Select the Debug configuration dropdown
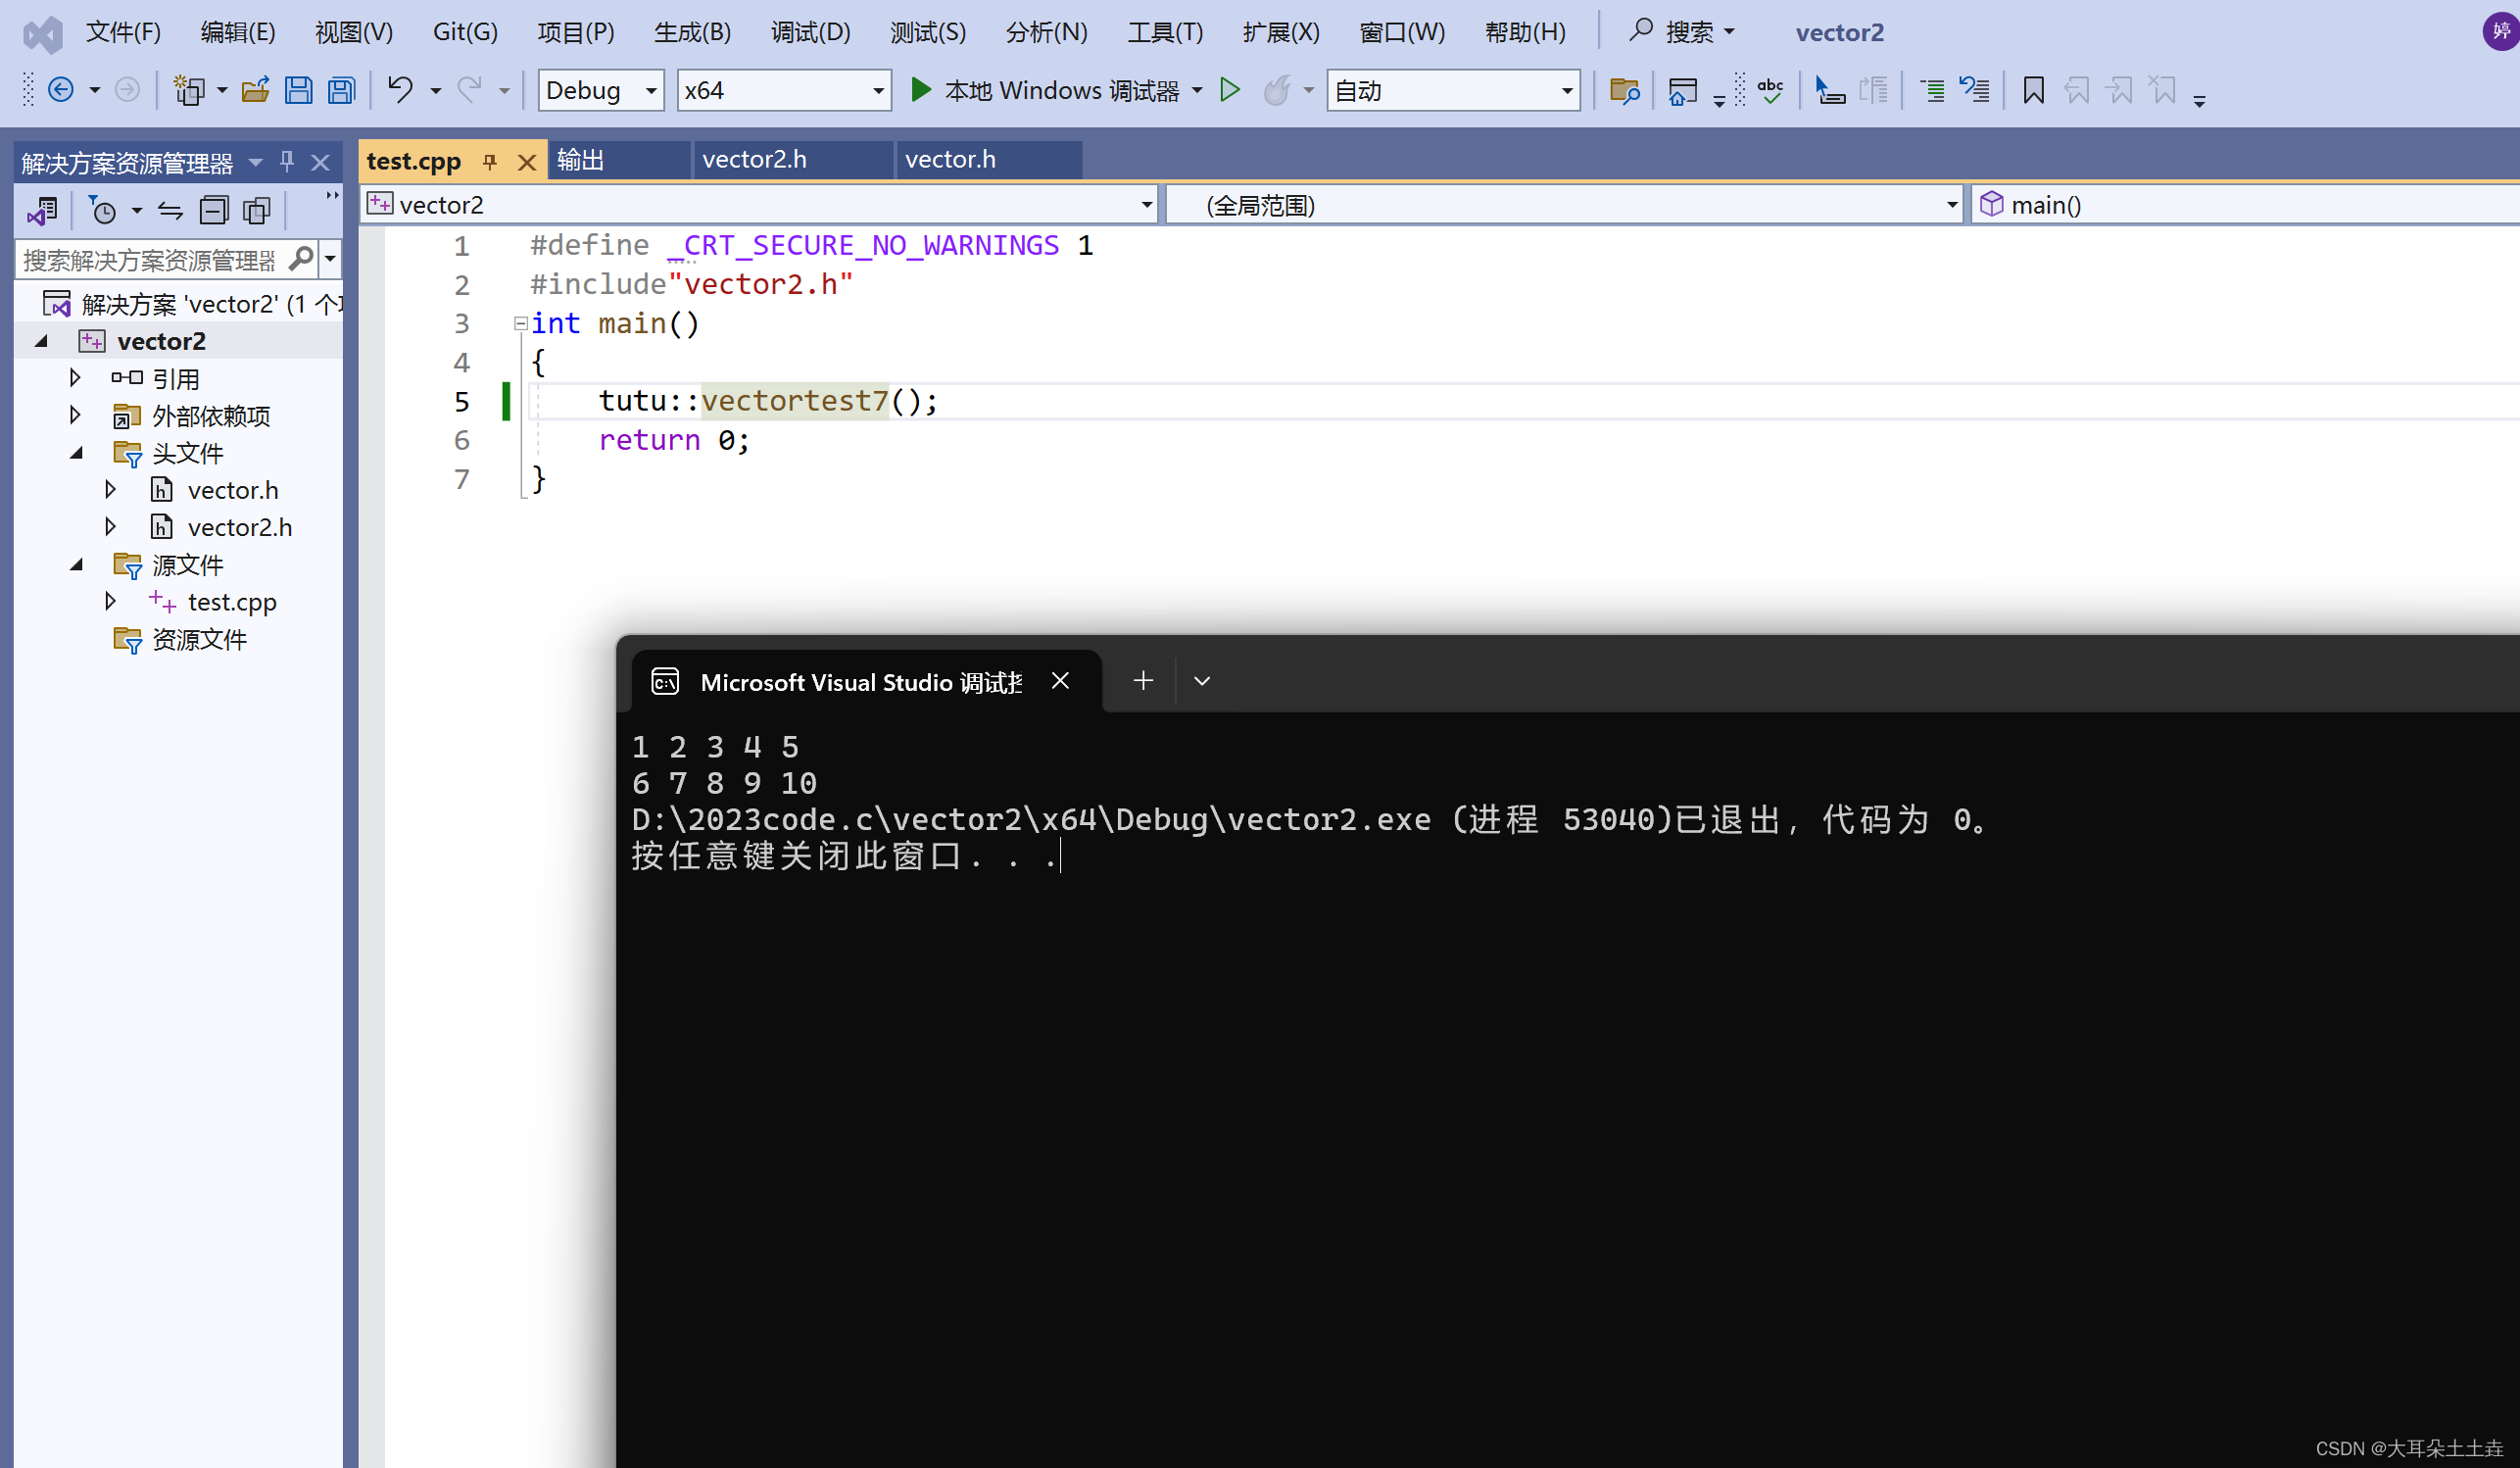This screenshot has width=2520, height=1468. (x=601, y=89)
